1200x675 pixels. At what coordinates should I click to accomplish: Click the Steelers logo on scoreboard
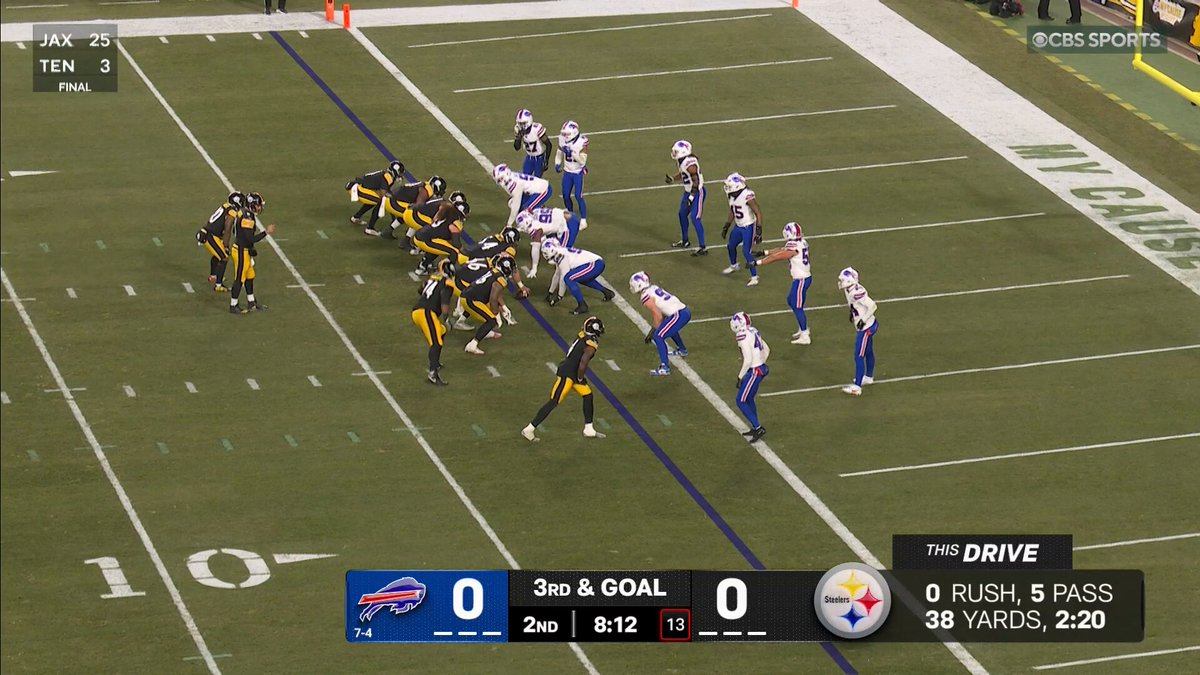coord(852,600)
